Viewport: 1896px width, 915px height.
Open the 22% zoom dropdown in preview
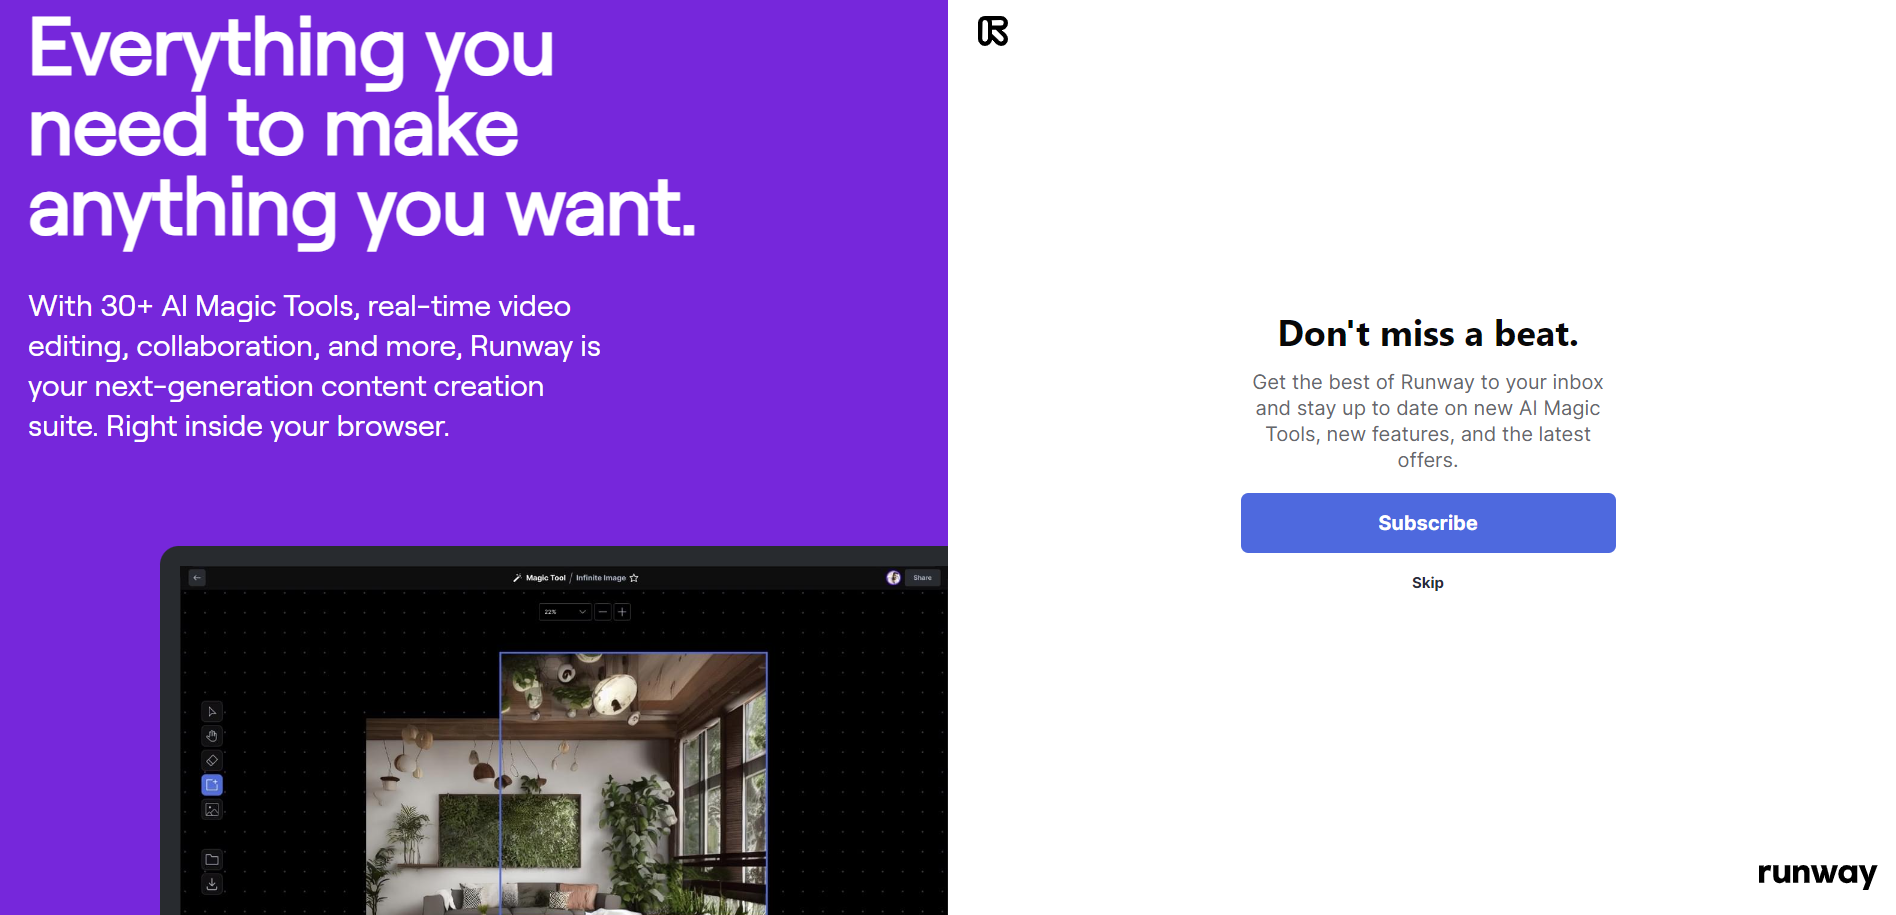(x=565, y=612)
